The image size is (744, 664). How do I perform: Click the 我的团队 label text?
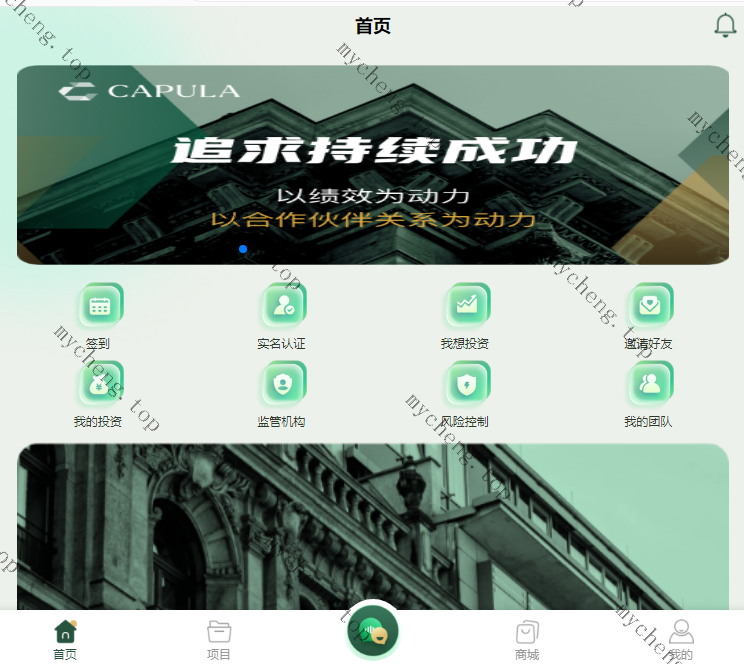pyautogui.click(x=648, y=421)
